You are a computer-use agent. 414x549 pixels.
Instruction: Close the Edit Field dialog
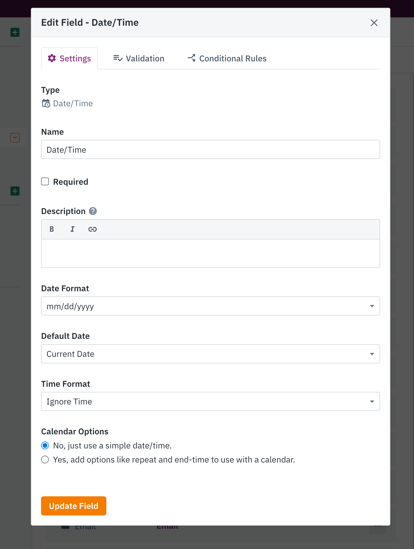point(374,23)
